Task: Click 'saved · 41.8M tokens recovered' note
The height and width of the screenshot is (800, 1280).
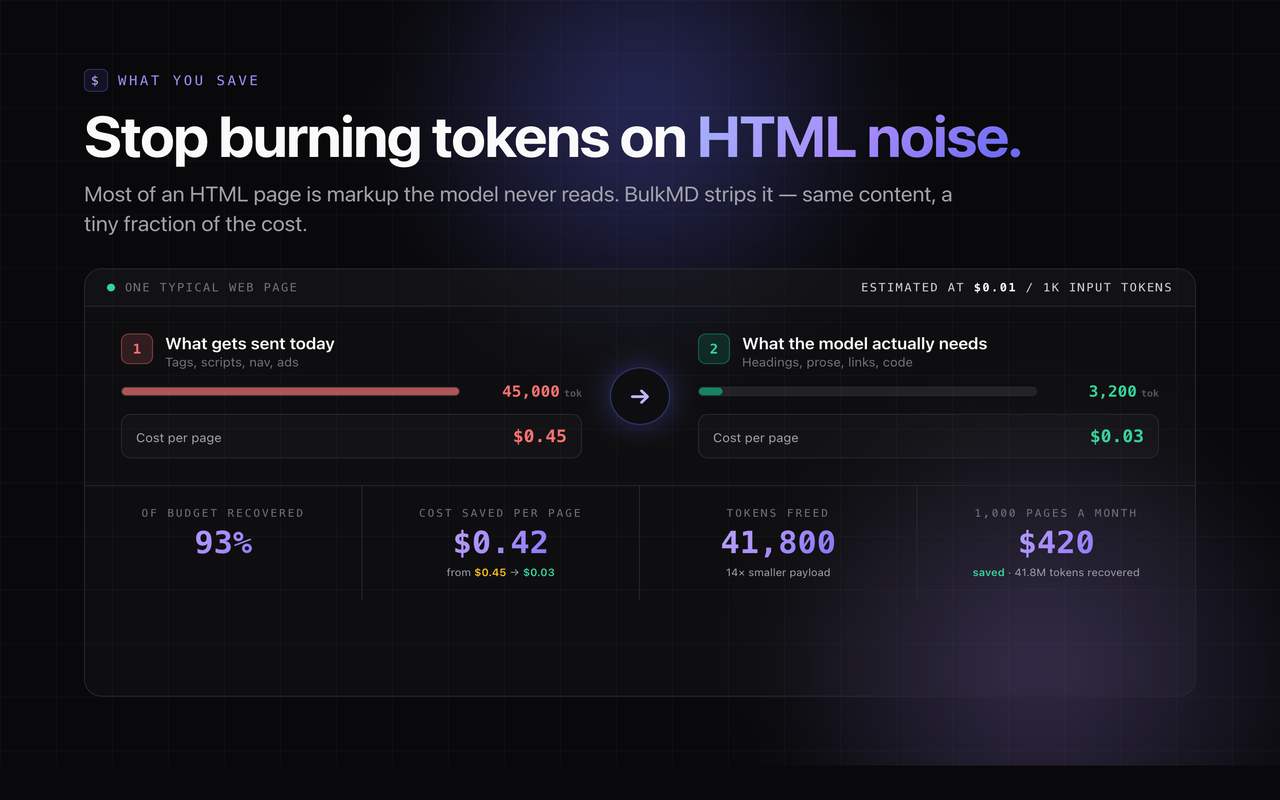Action: pyautogui.click(x=1056, y=572)
